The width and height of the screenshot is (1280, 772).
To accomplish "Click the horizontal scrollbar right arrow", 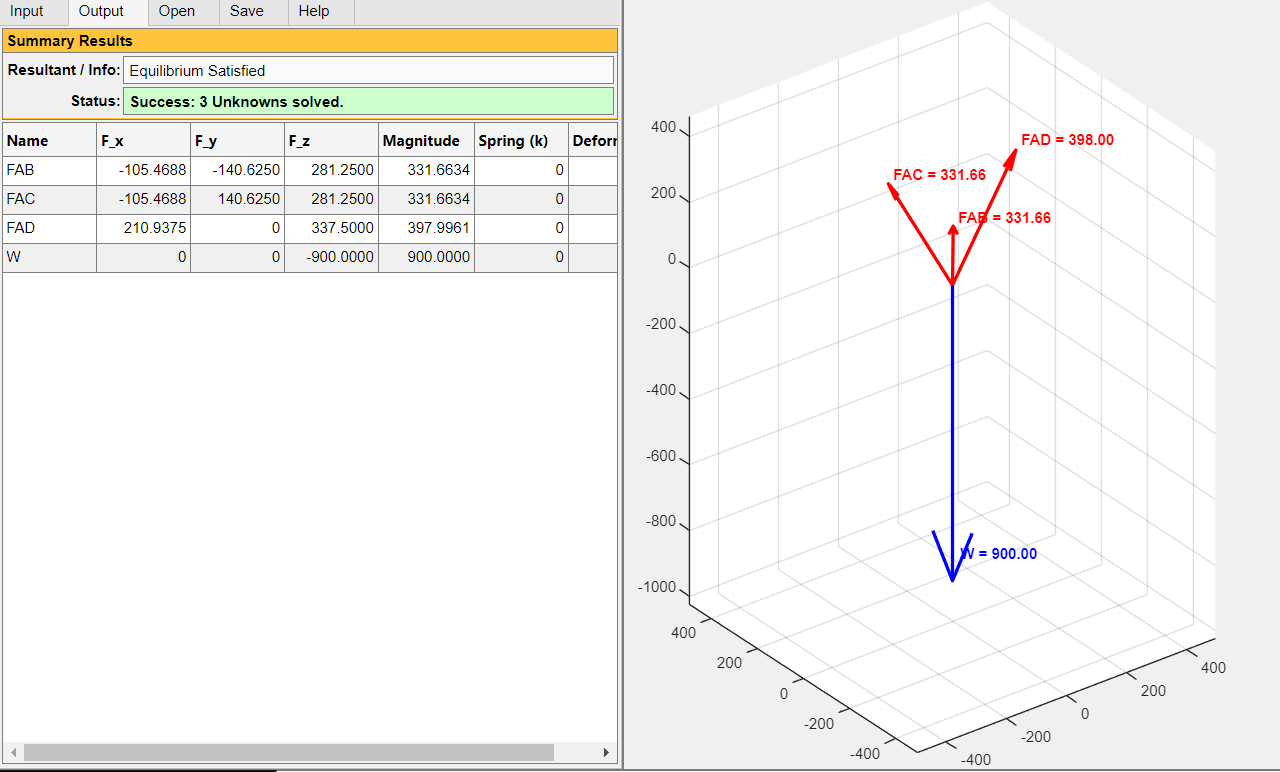I will pyautogui.click(x=606, y=752).
